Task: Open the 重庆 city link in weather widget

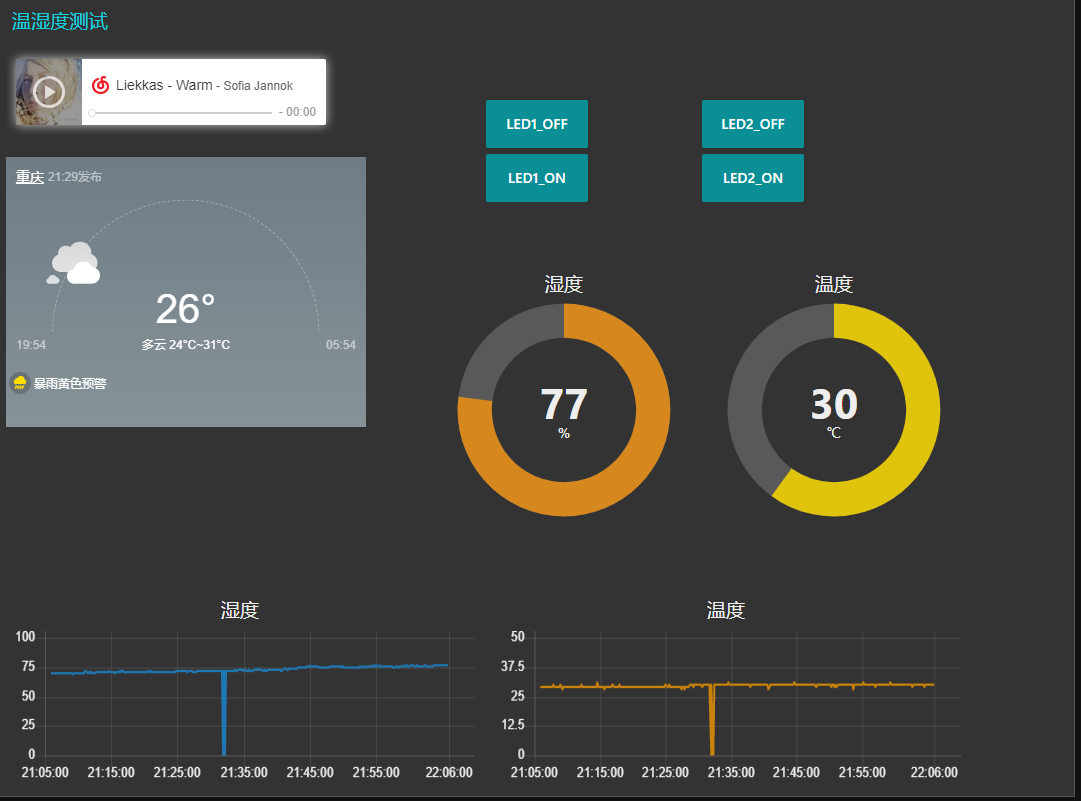Action: pyautogui.click(x=30, y=177)
